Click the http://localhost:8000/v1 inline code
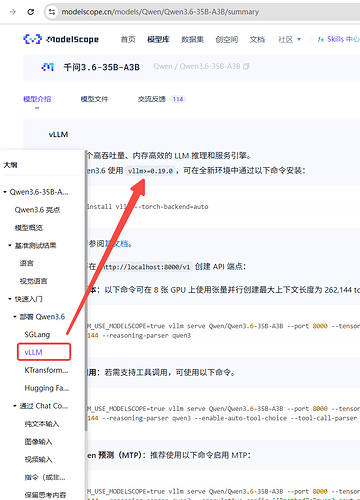The width and height of the screenshot is (360, 500). coord(145,267)
